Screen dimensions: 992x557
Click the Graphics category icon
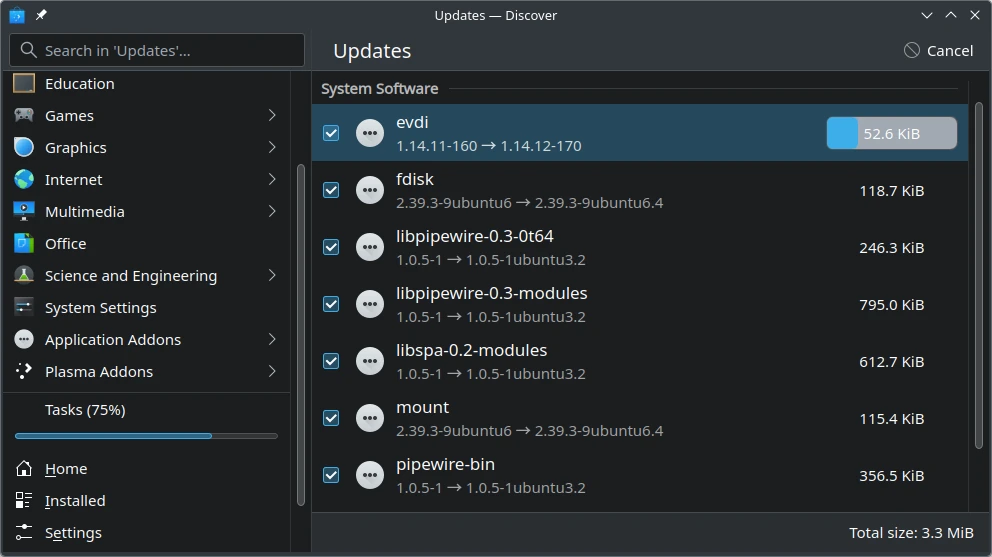[24, 148]
